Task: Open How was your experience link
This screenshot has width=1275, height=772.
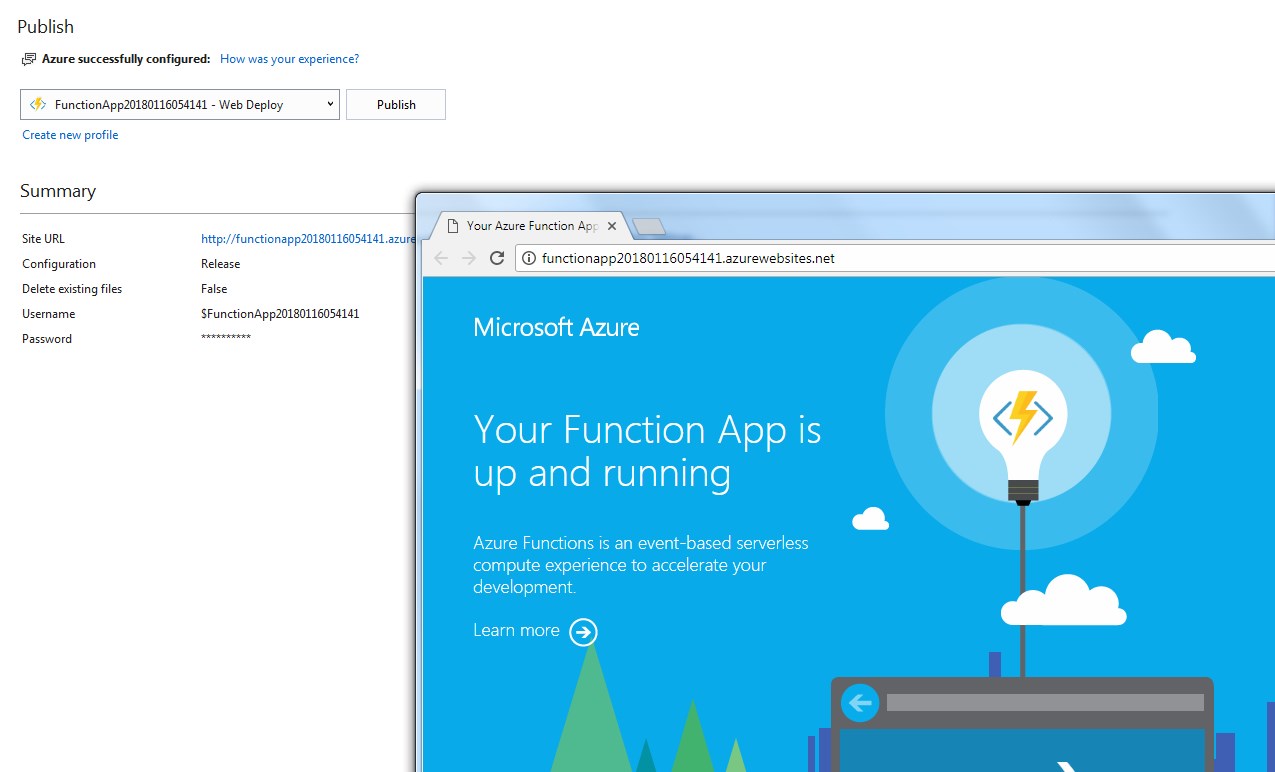Action: [x=289, y=59]
